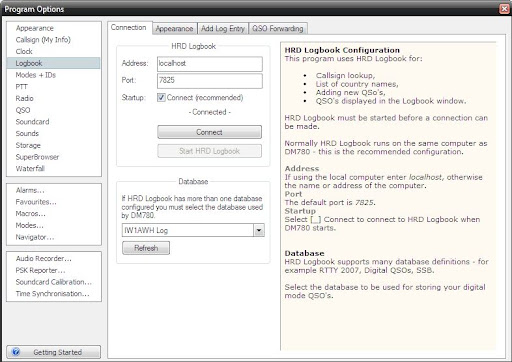The image size is (512, 362).
Task: Select PTT in the options list
Action: [x=21, y=87]
